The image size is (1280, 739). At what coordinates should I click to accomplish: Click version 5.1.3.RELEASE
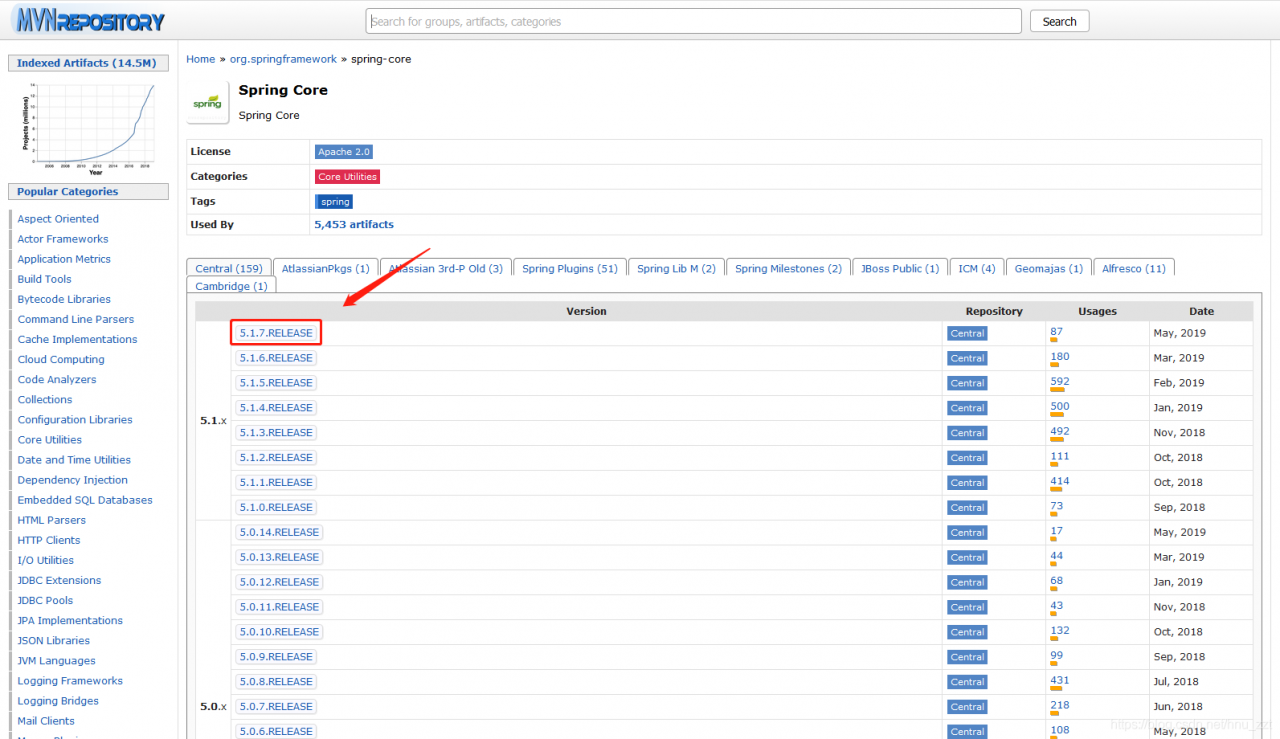pyautogui.click(x=276, y=433)
